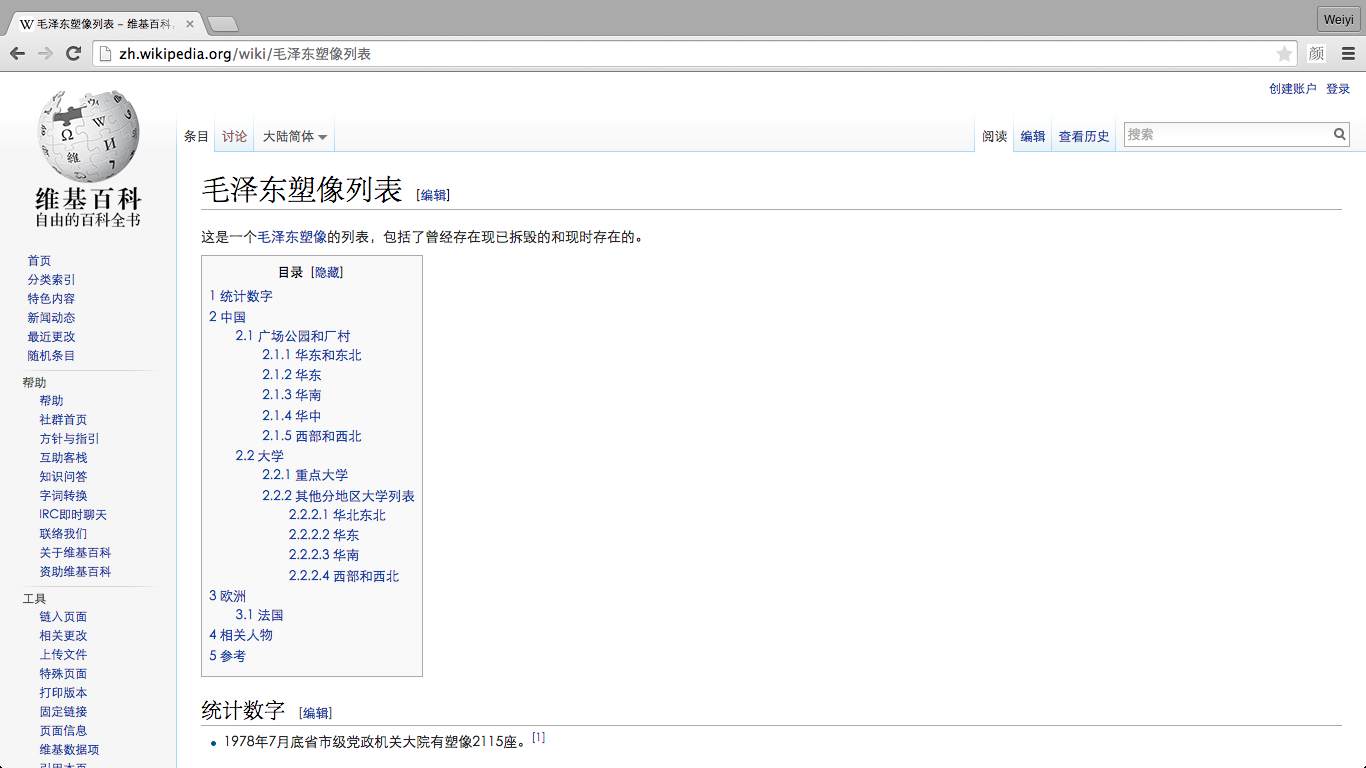The image size is (1366, 768).
Task: Open the Weiyi profile menu button
Action: tap(1337, 20)
